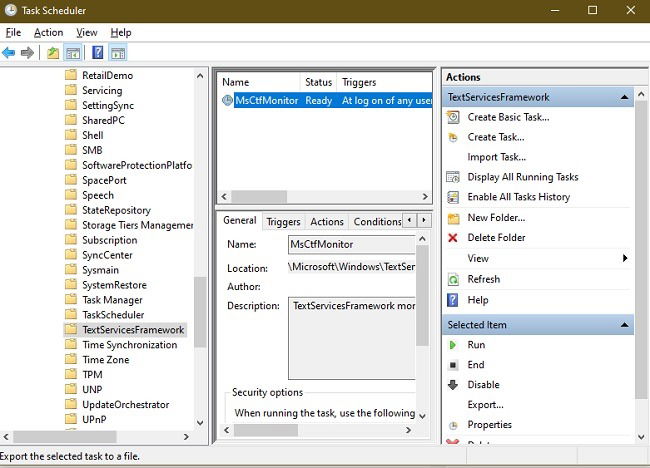Click the Task Scheduler title bar clock icon
This screenshot has width=650, height=468.
(10, 10)
